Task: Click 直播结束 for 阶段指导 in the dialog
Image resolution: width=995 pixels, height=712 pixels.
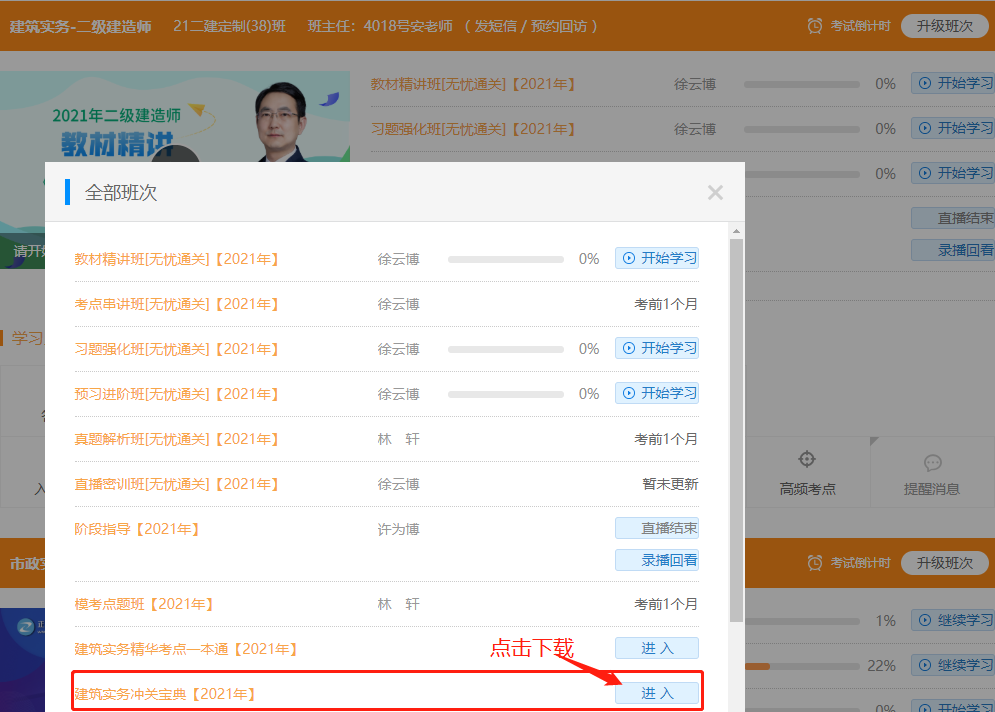Action: point(657,528)
